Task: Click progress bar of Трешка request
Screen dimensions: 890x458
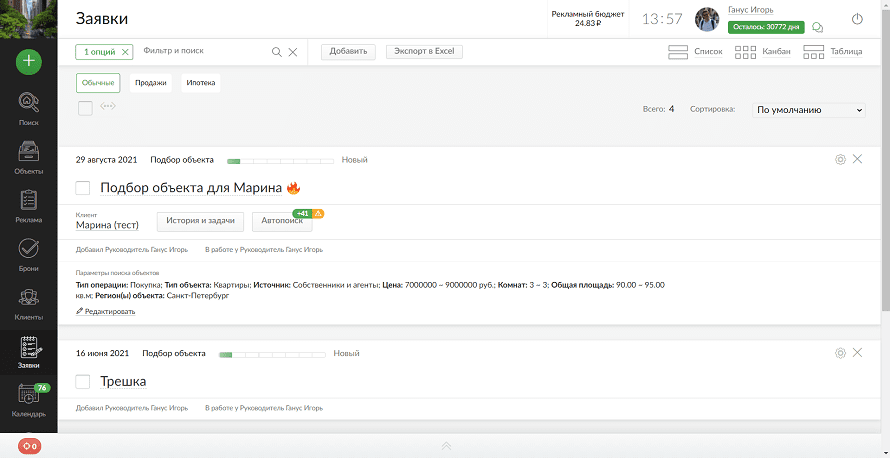Action: coord(272,355)
